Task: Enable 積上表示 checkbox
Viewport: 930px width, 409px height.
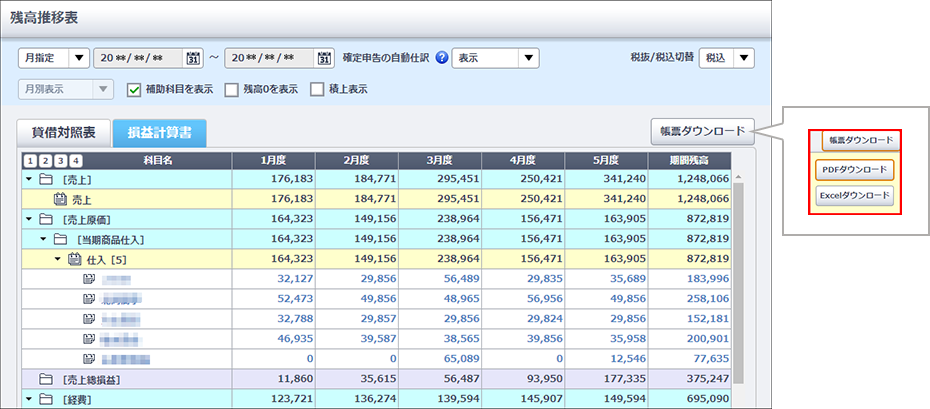Action: 317,90
